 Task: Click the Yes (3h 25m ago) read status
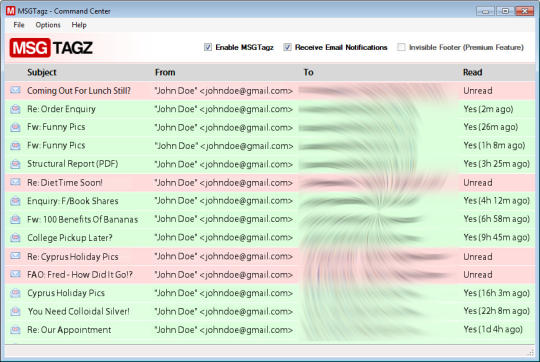[x=497, y=164]
